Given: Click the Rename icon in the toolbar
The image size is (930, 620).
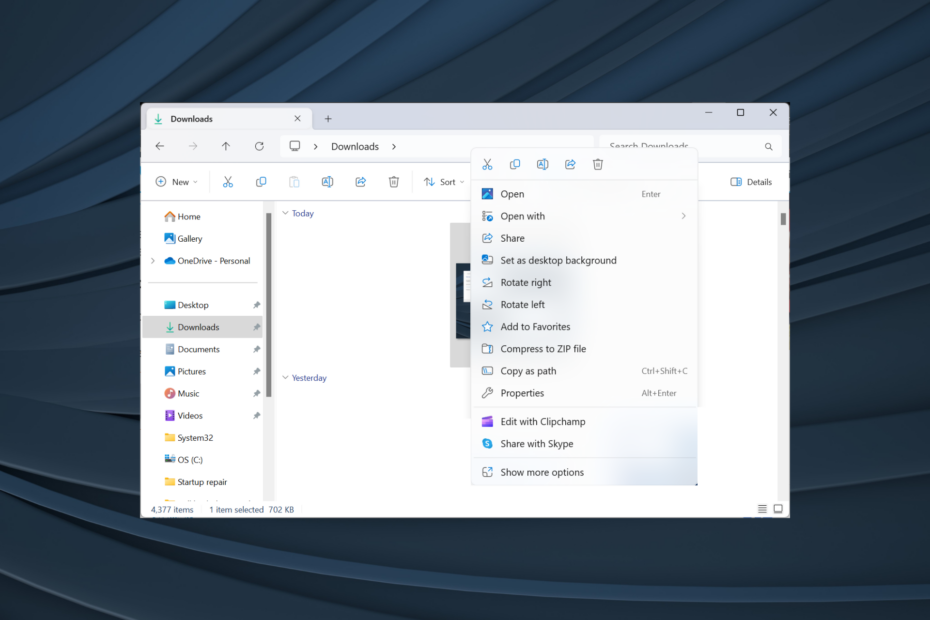Looking at the screenshot, I should pyautogui.click(x=327, y=181).
